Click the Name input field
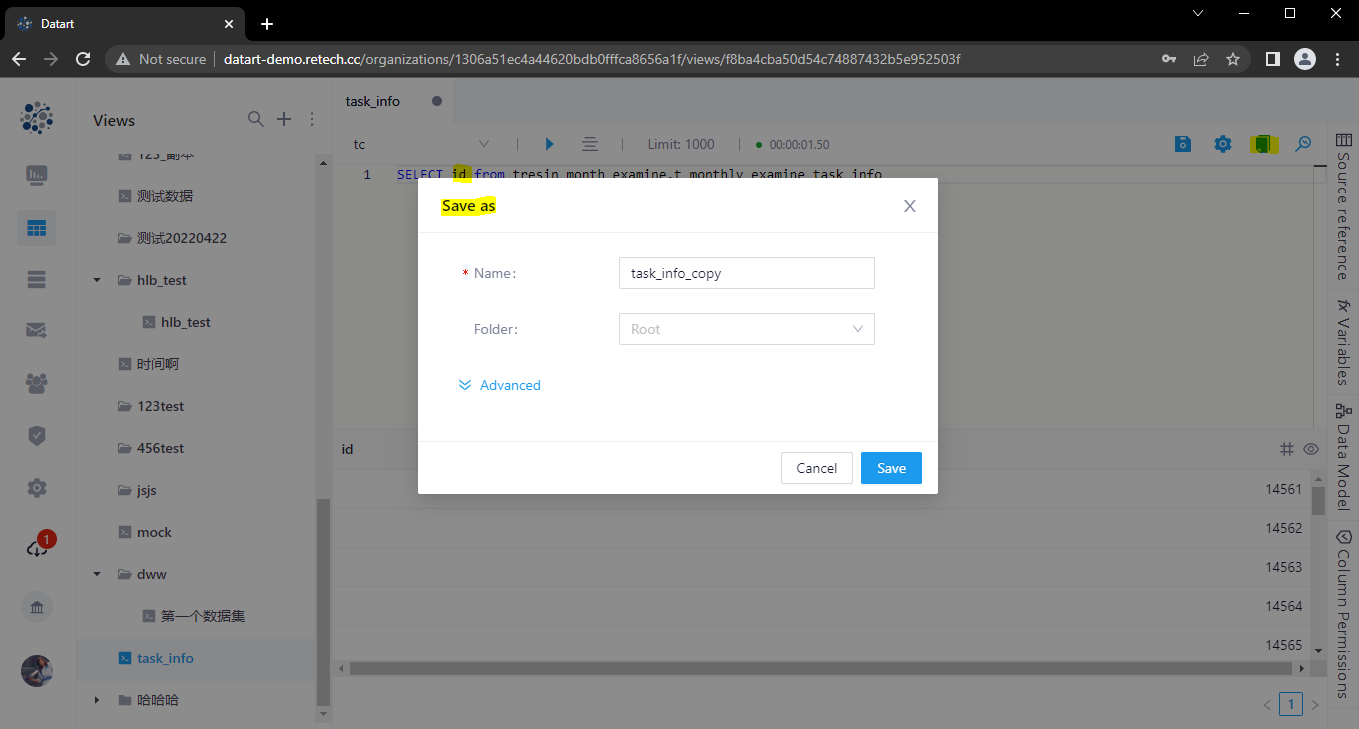1359x729 pixels. tap(747, 273)
